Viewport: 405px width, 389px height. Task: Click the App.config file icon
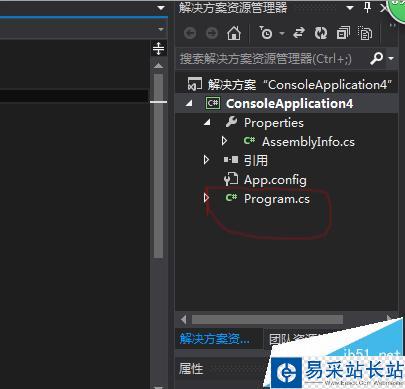[x=231, y=179]
